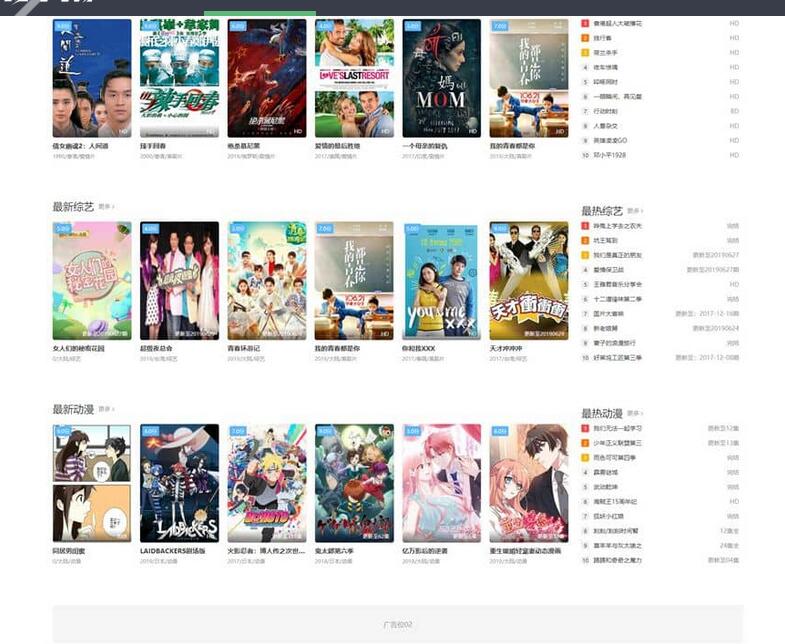Viewport: 785px width, 644px height.
Task: Open the 更多 link beside 最新动漫
Action: coord(106,409)
